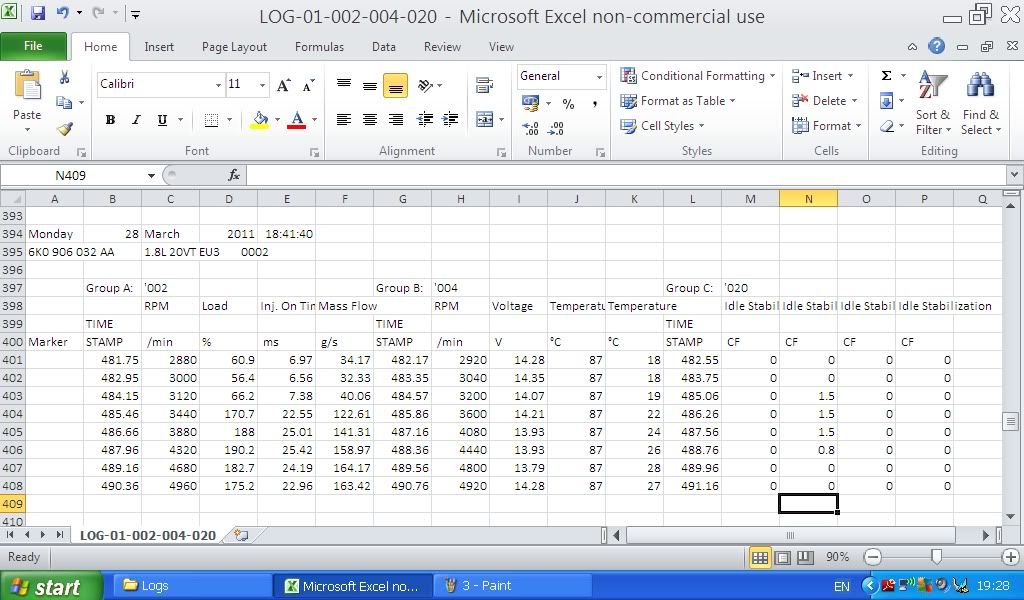
Task: Open the Calibri font name dropdown
Action: (218, 85)
